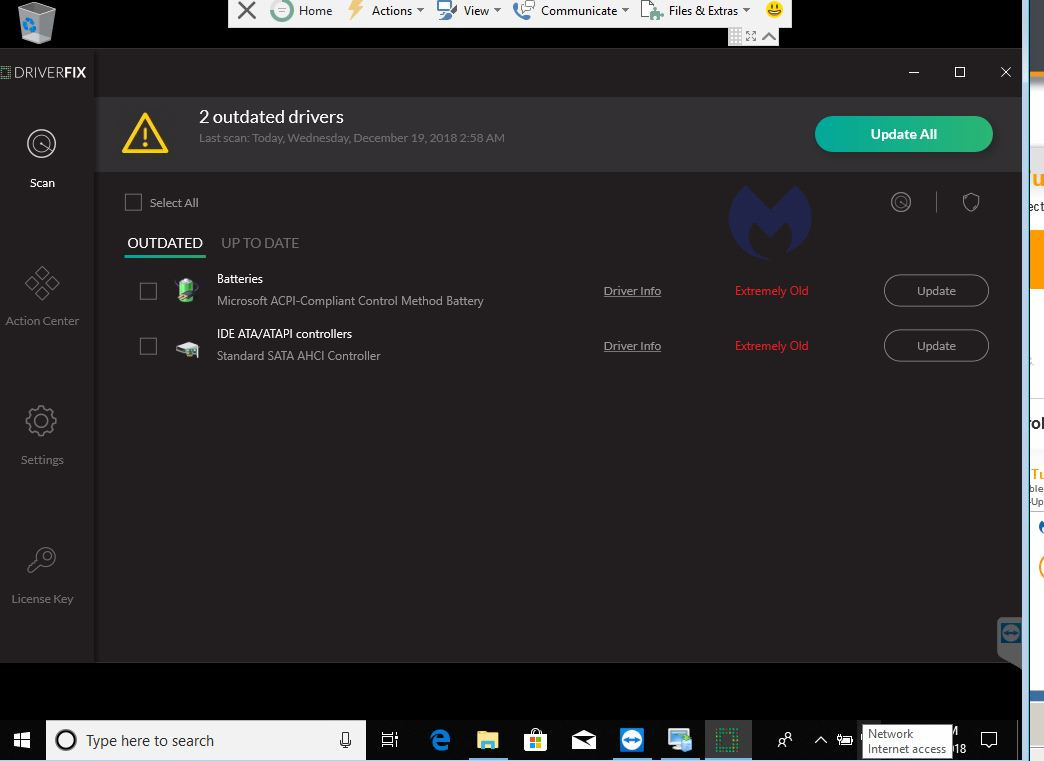Click the Update All button
The image size is (1044, 761).
(x=904, y=134)
